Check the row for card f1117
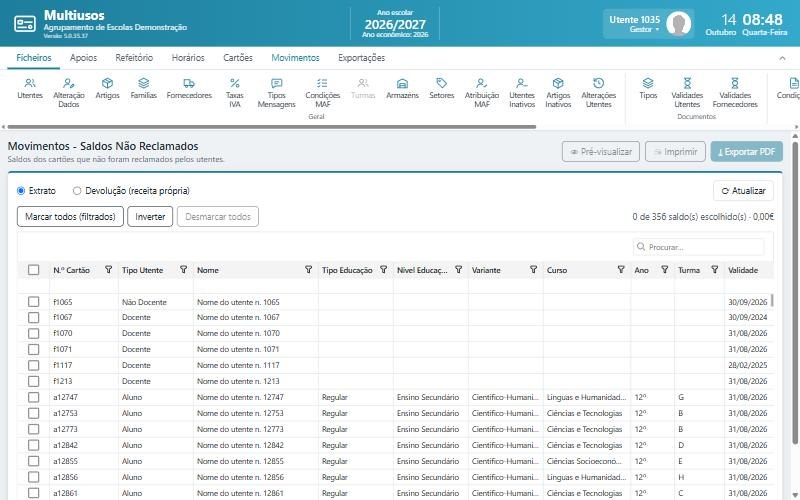Screen dimensions: 800x500 pos(34,365)
